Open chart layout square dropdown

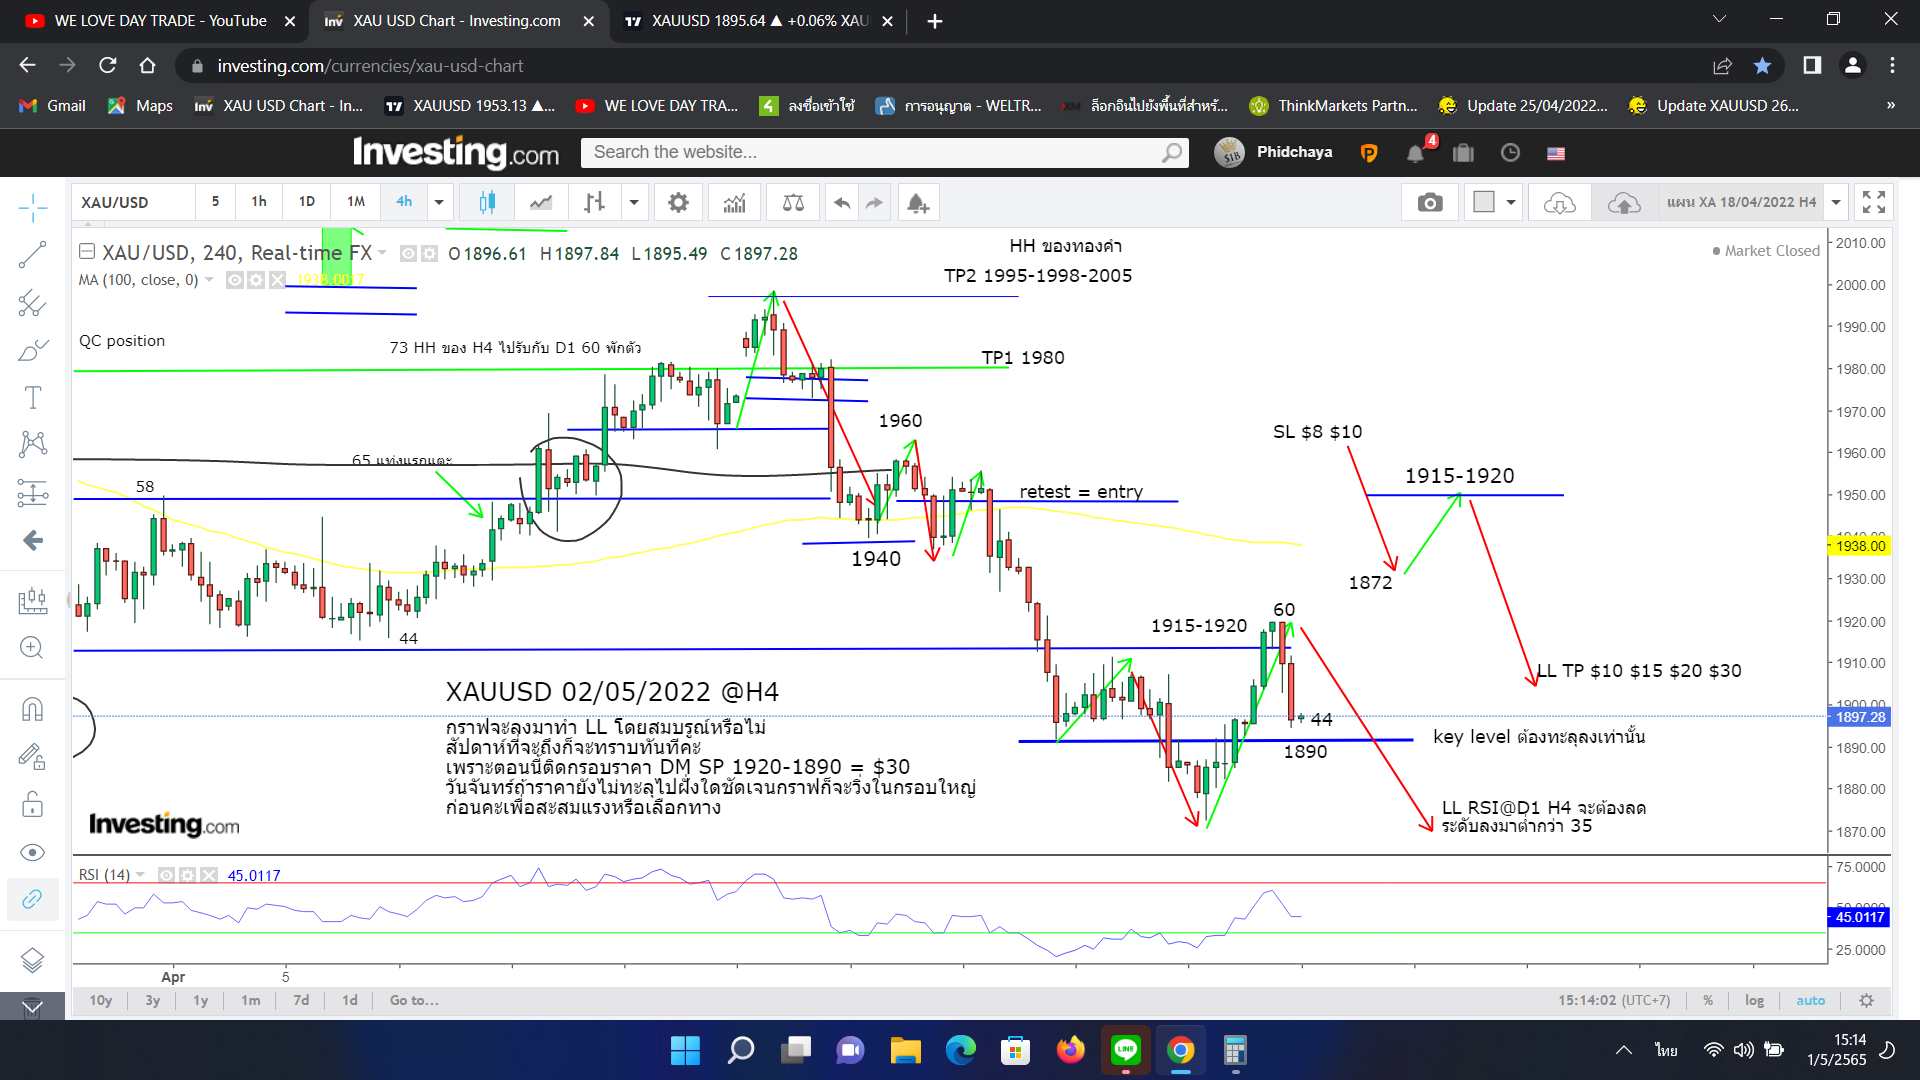[1494, 202]
